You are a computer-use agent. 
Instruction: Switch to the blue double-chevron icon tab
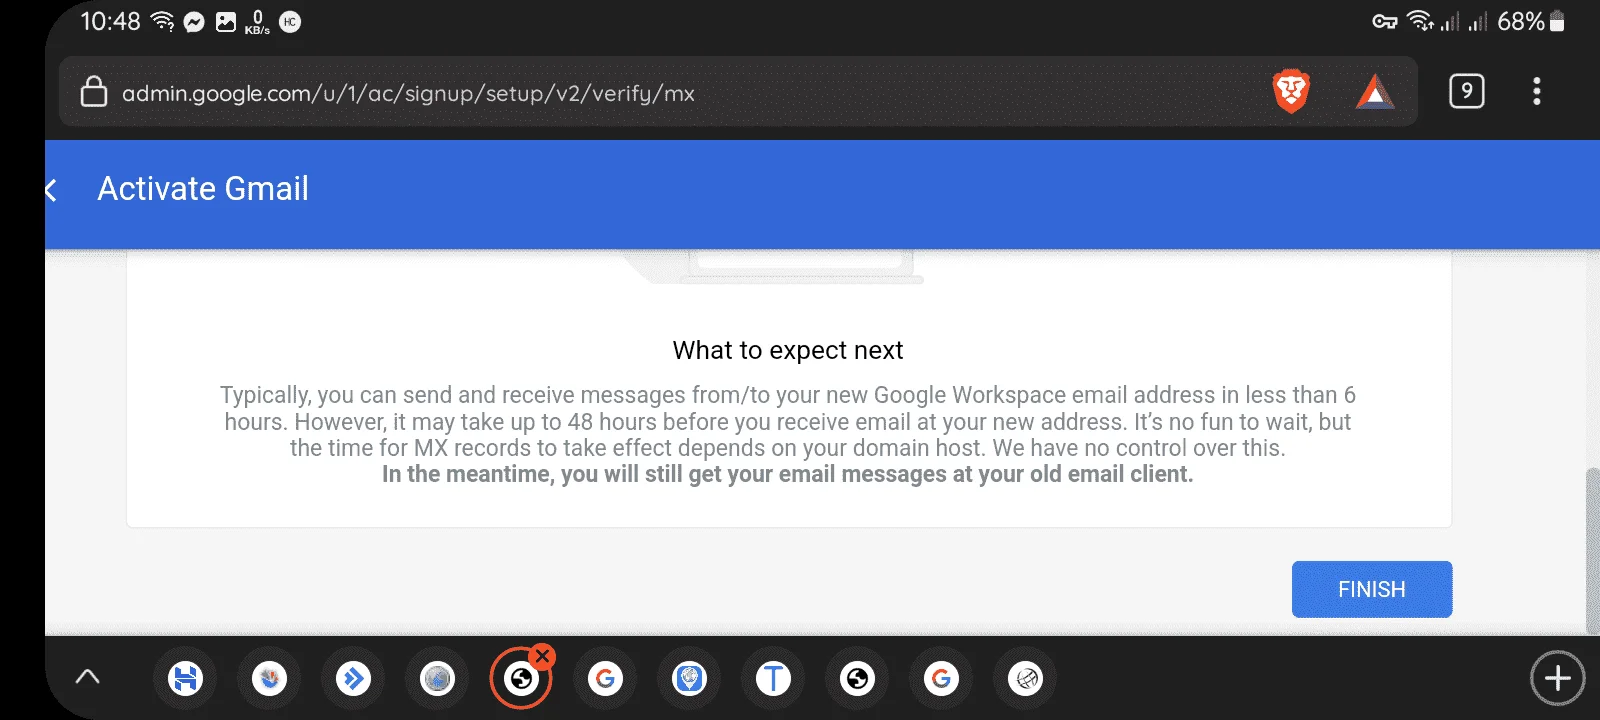[x=353, y=679]
